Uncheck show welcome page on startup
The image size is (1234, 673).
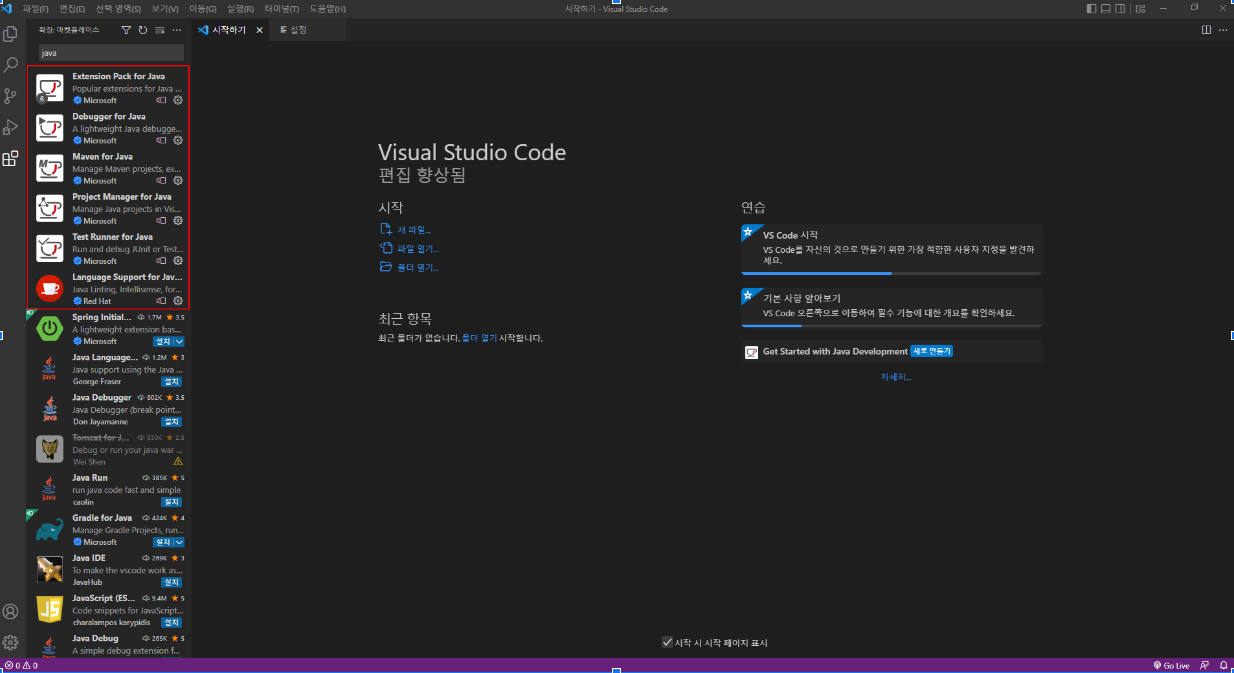(x=667, y=642)
